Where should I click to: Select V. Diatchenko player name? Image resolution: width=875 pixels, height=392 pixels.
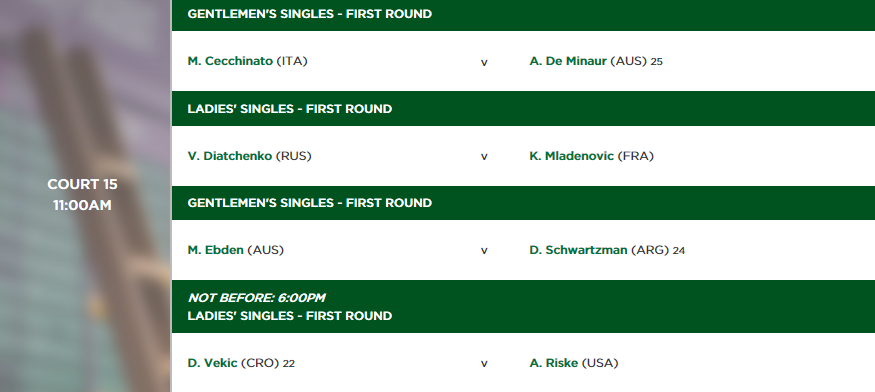(x=229, y=156)
